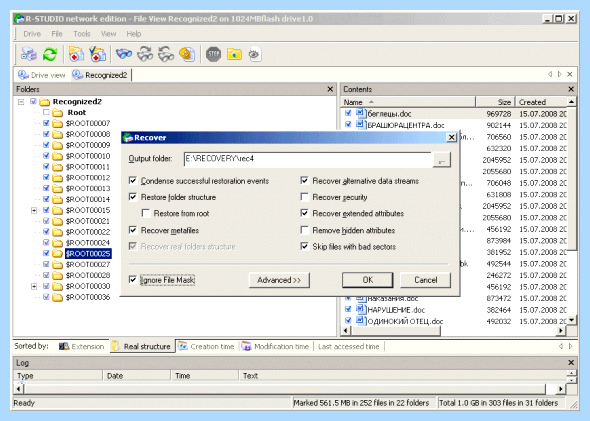Close the Recover dialog
The height and width of the screenshot is (421, 590).
pyautogui.click(x=451, y=138)
